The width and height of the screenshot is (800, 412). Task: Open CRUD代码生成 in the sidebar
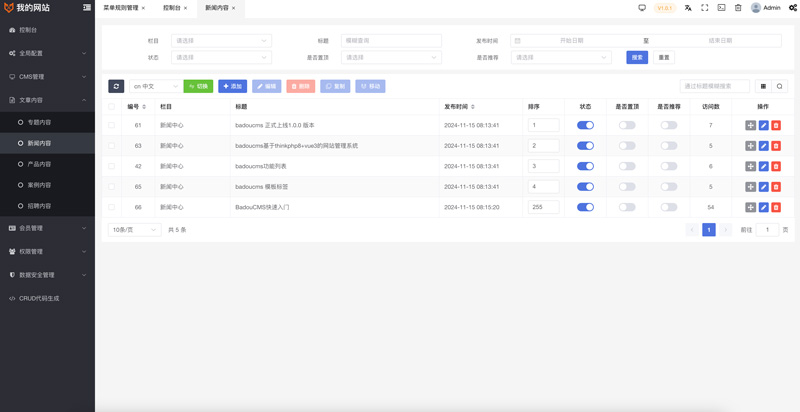click(47, 298)
